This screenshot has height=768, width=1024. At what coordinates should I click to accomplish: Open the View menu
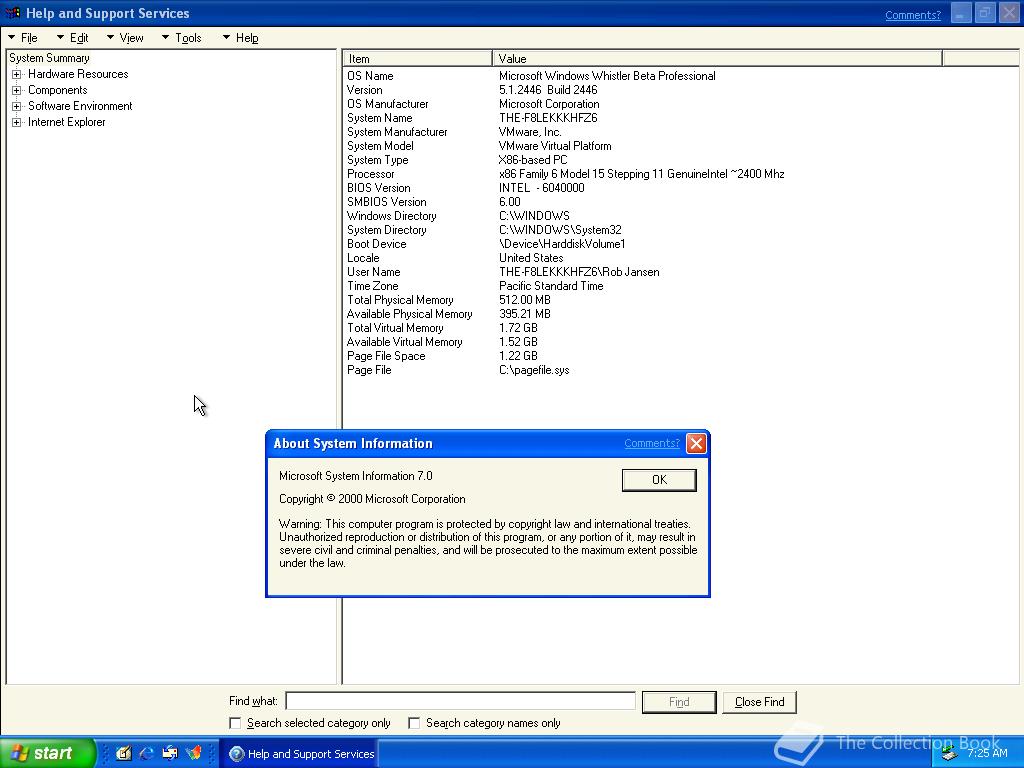[125, 38]
